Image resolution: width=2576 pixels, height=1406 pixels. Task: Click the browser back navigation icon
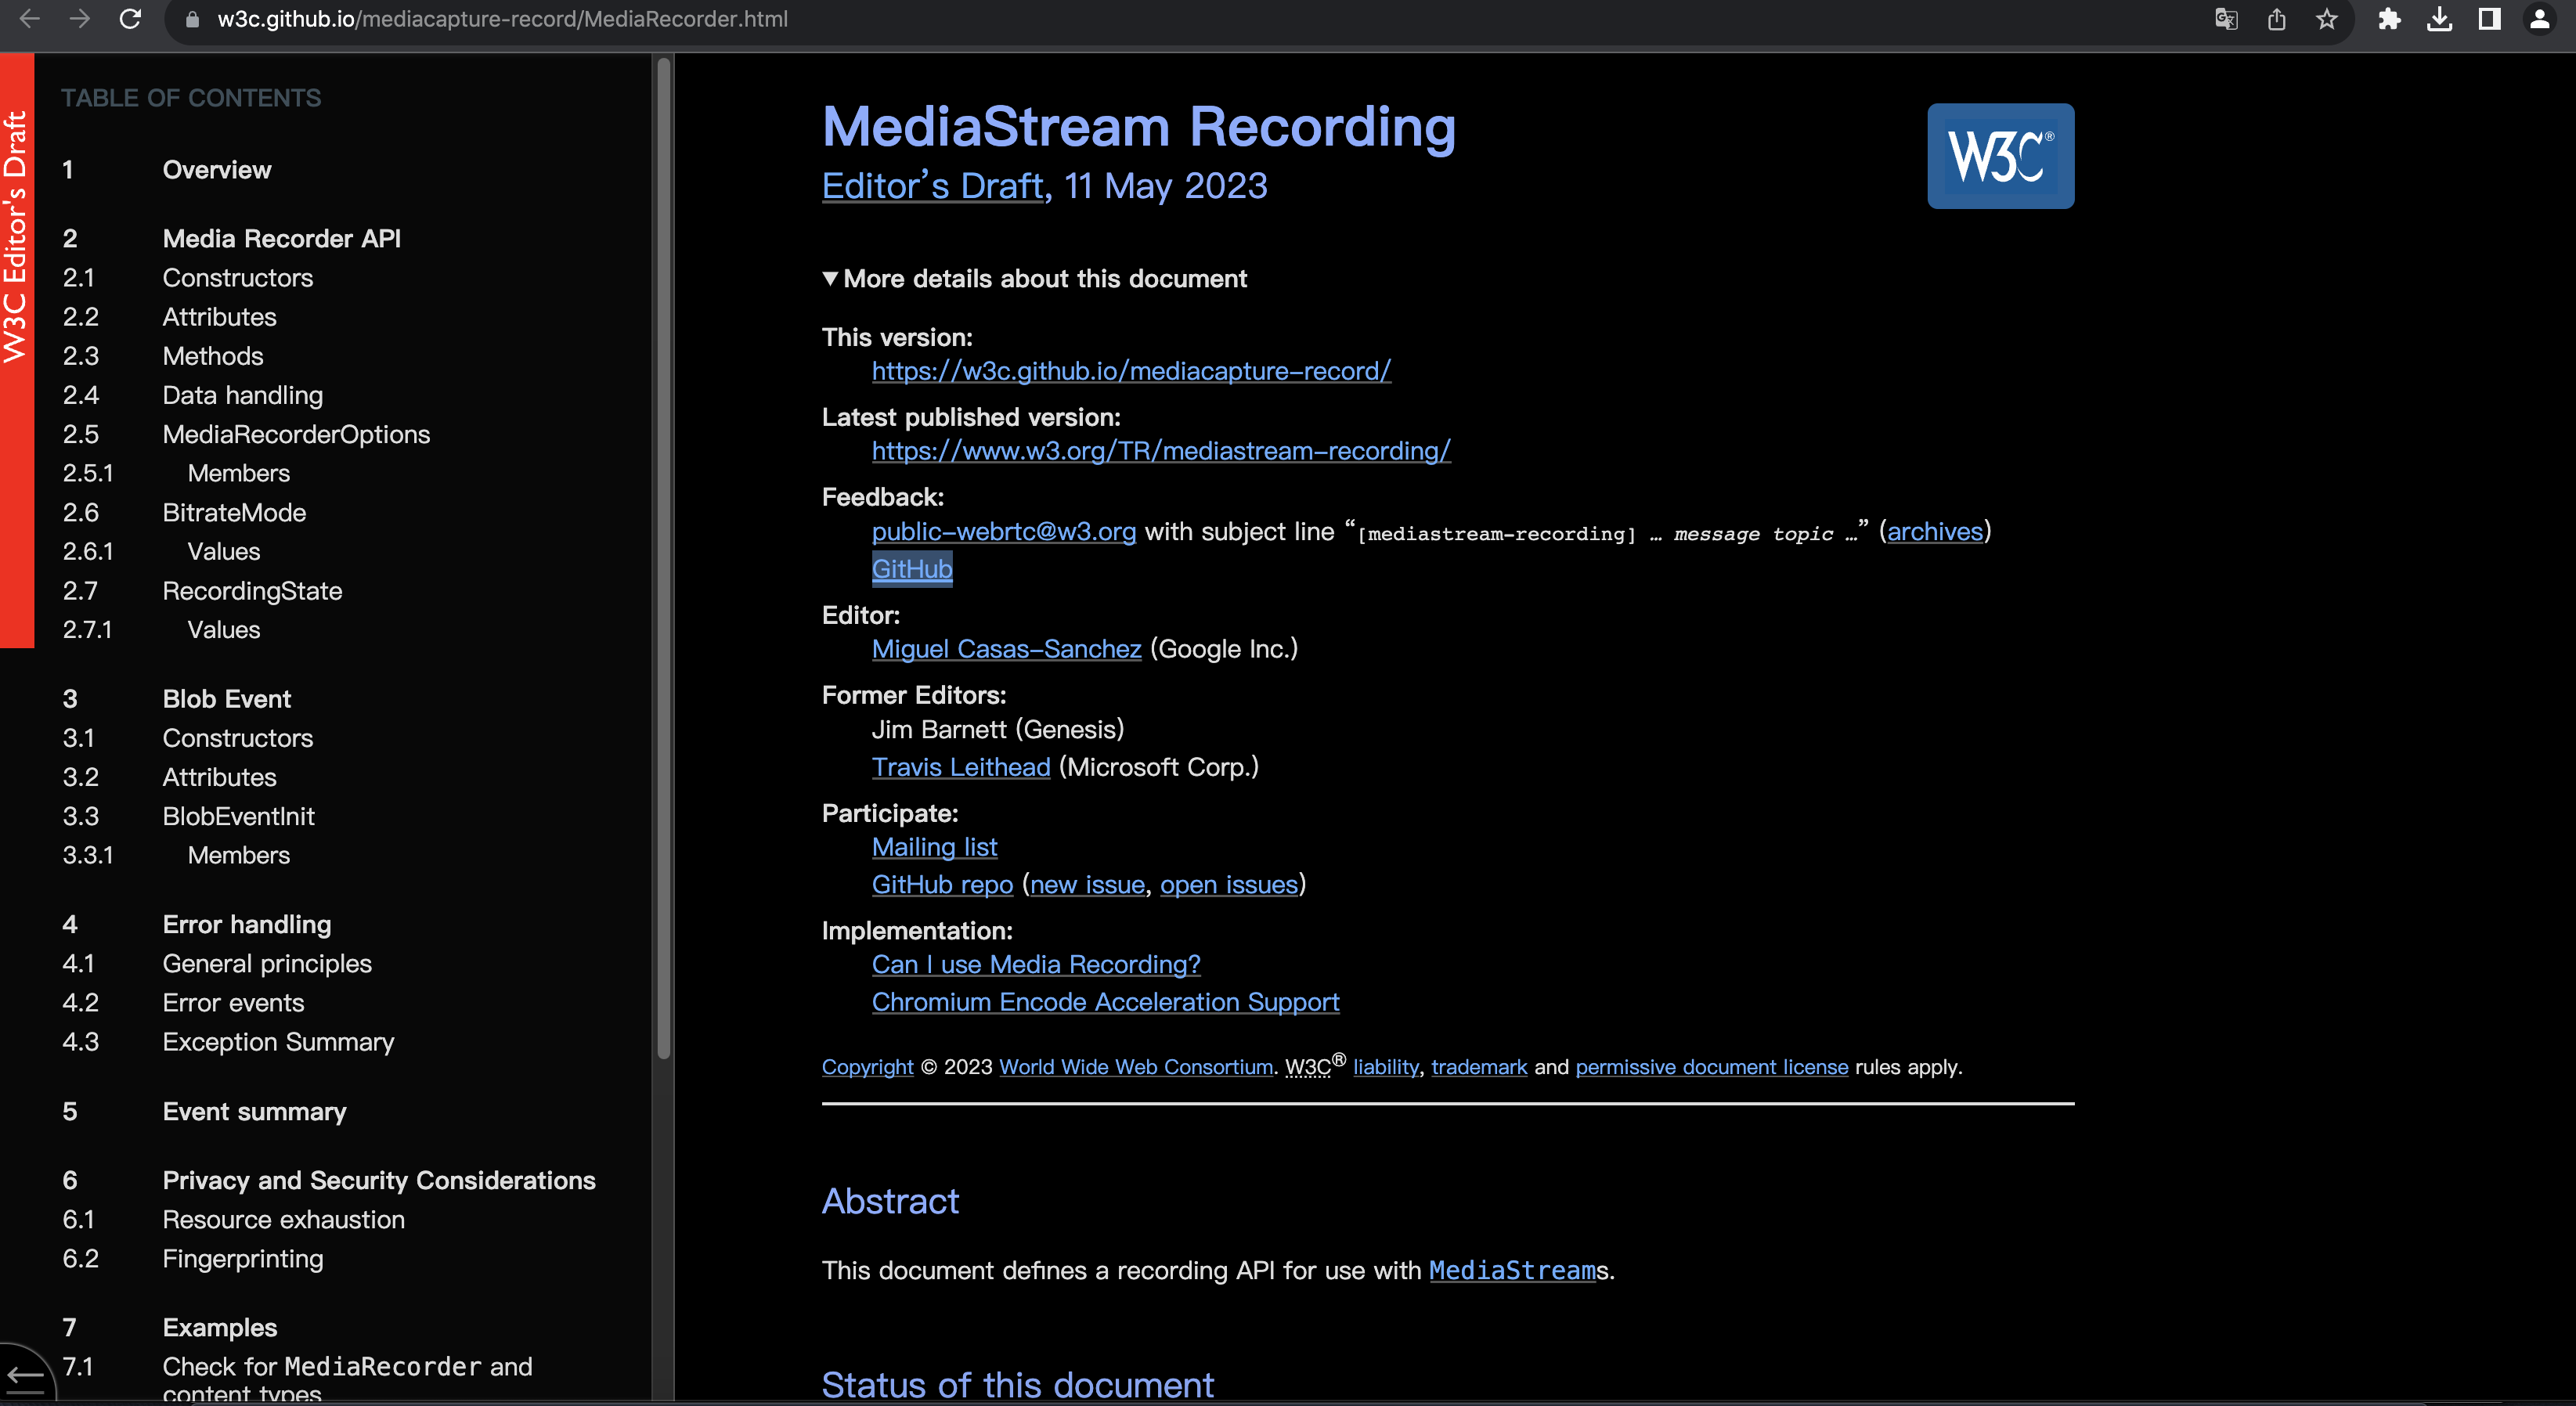pyautogui.click(x=34, y=19)
